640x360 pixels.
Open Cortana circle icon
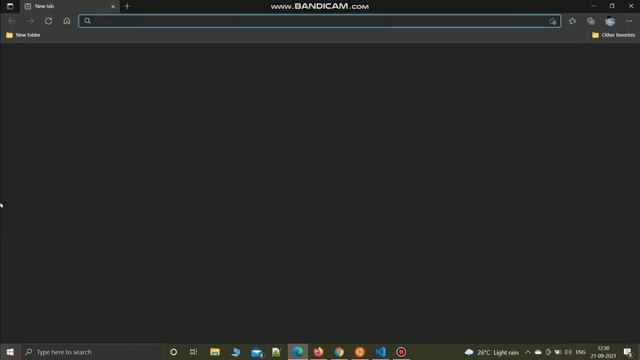point(173,352)
